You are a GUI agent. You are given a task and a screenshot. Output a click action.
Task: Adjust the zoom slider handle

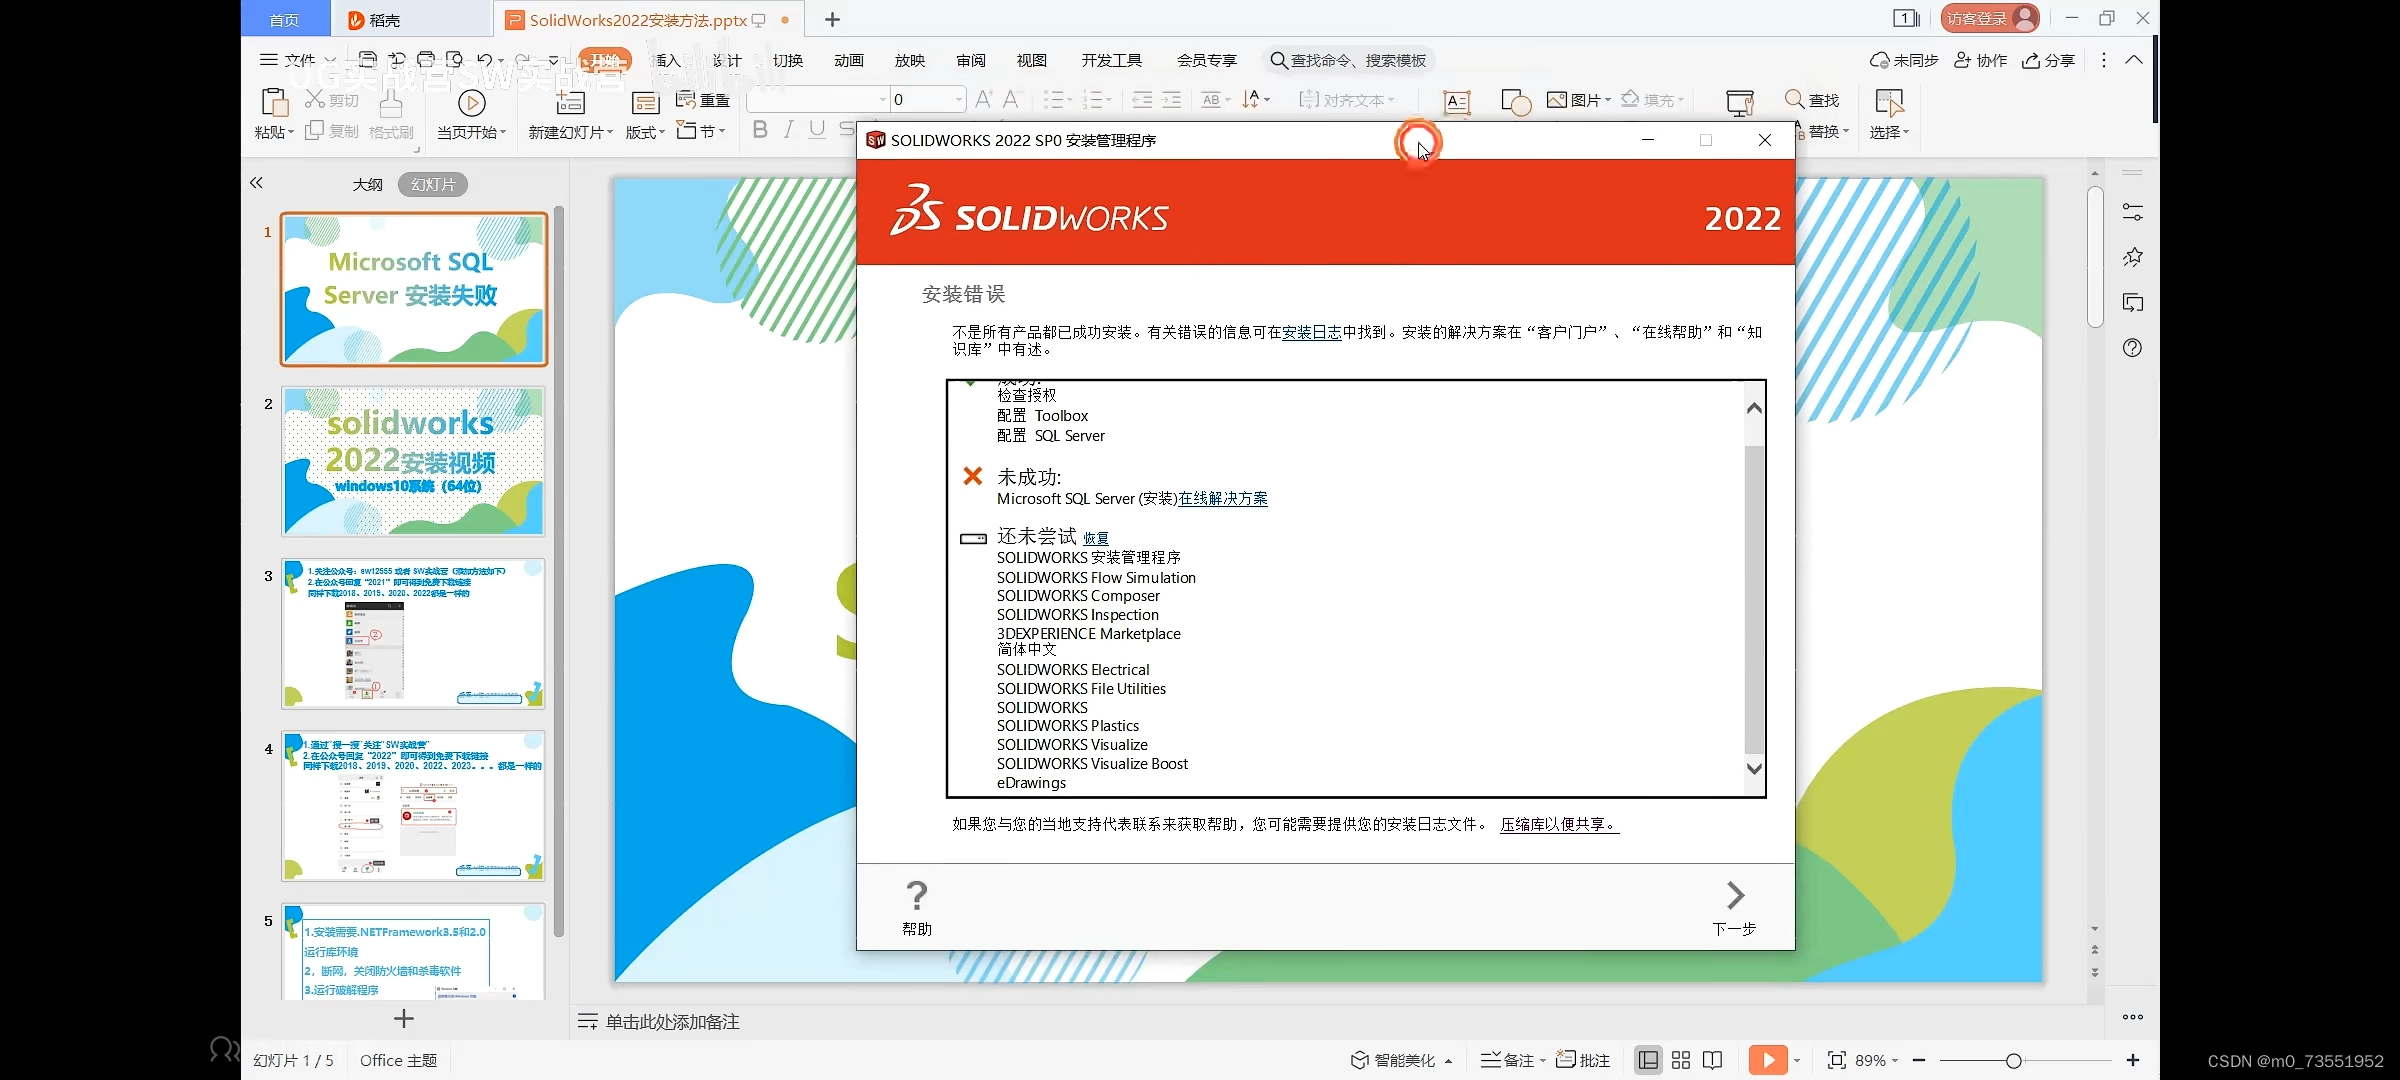click(2013, 1060)
